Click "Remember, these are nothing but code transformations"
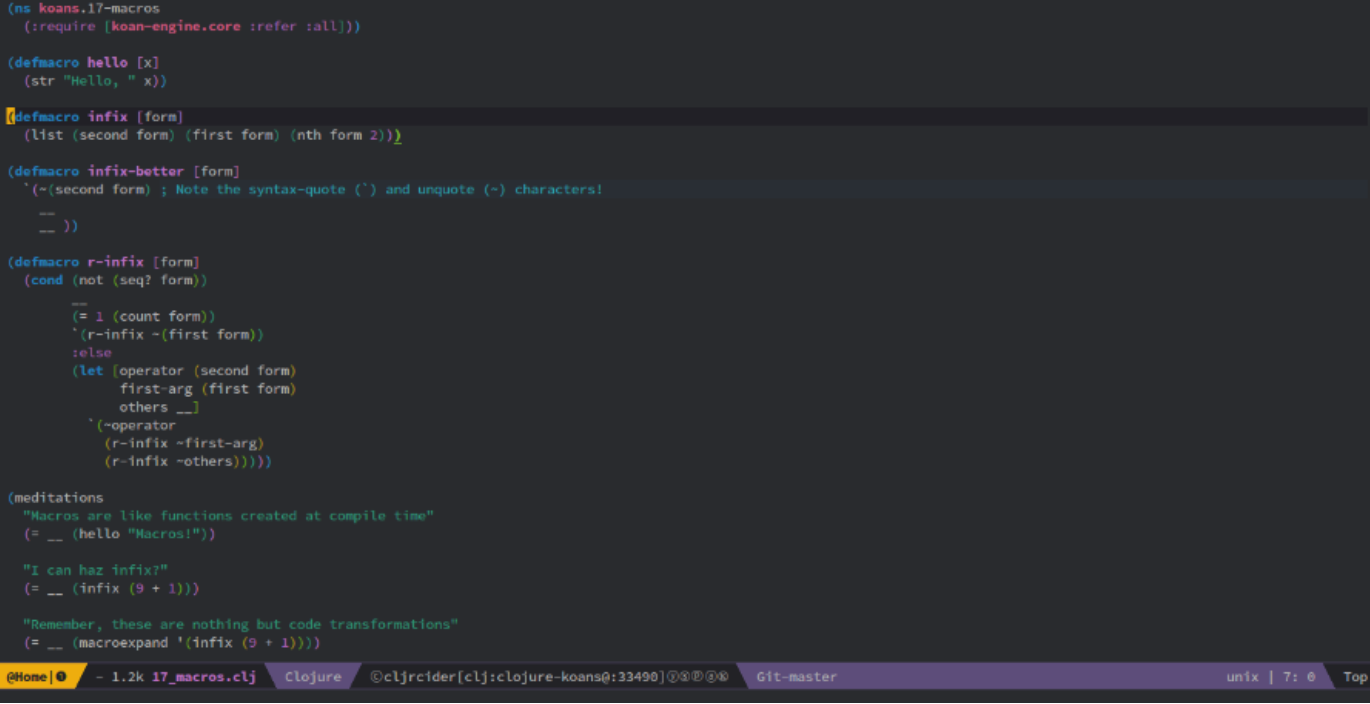Image resolution: width=1370 pixels, height=704 pixels. tap(240, 624)
